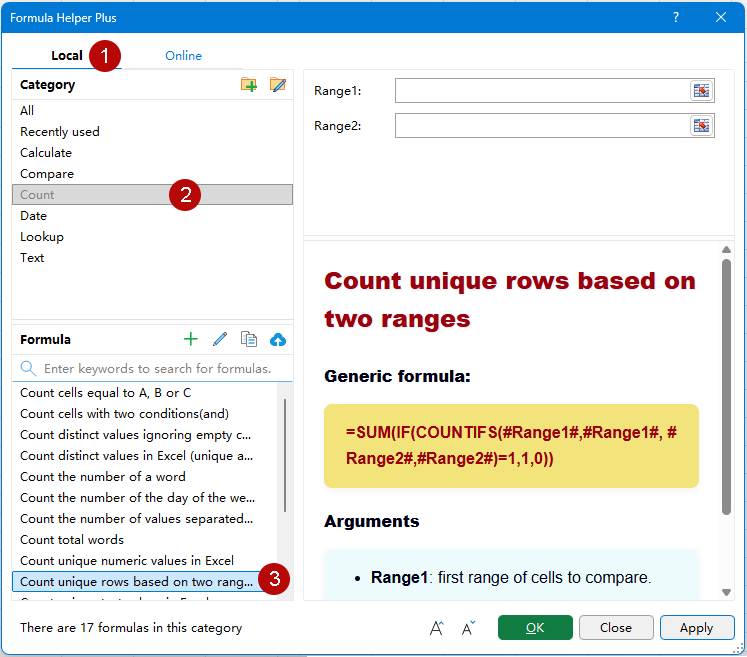
Task: Select 'Count the number of values separated...'
Action: click(x=145, y=518)
